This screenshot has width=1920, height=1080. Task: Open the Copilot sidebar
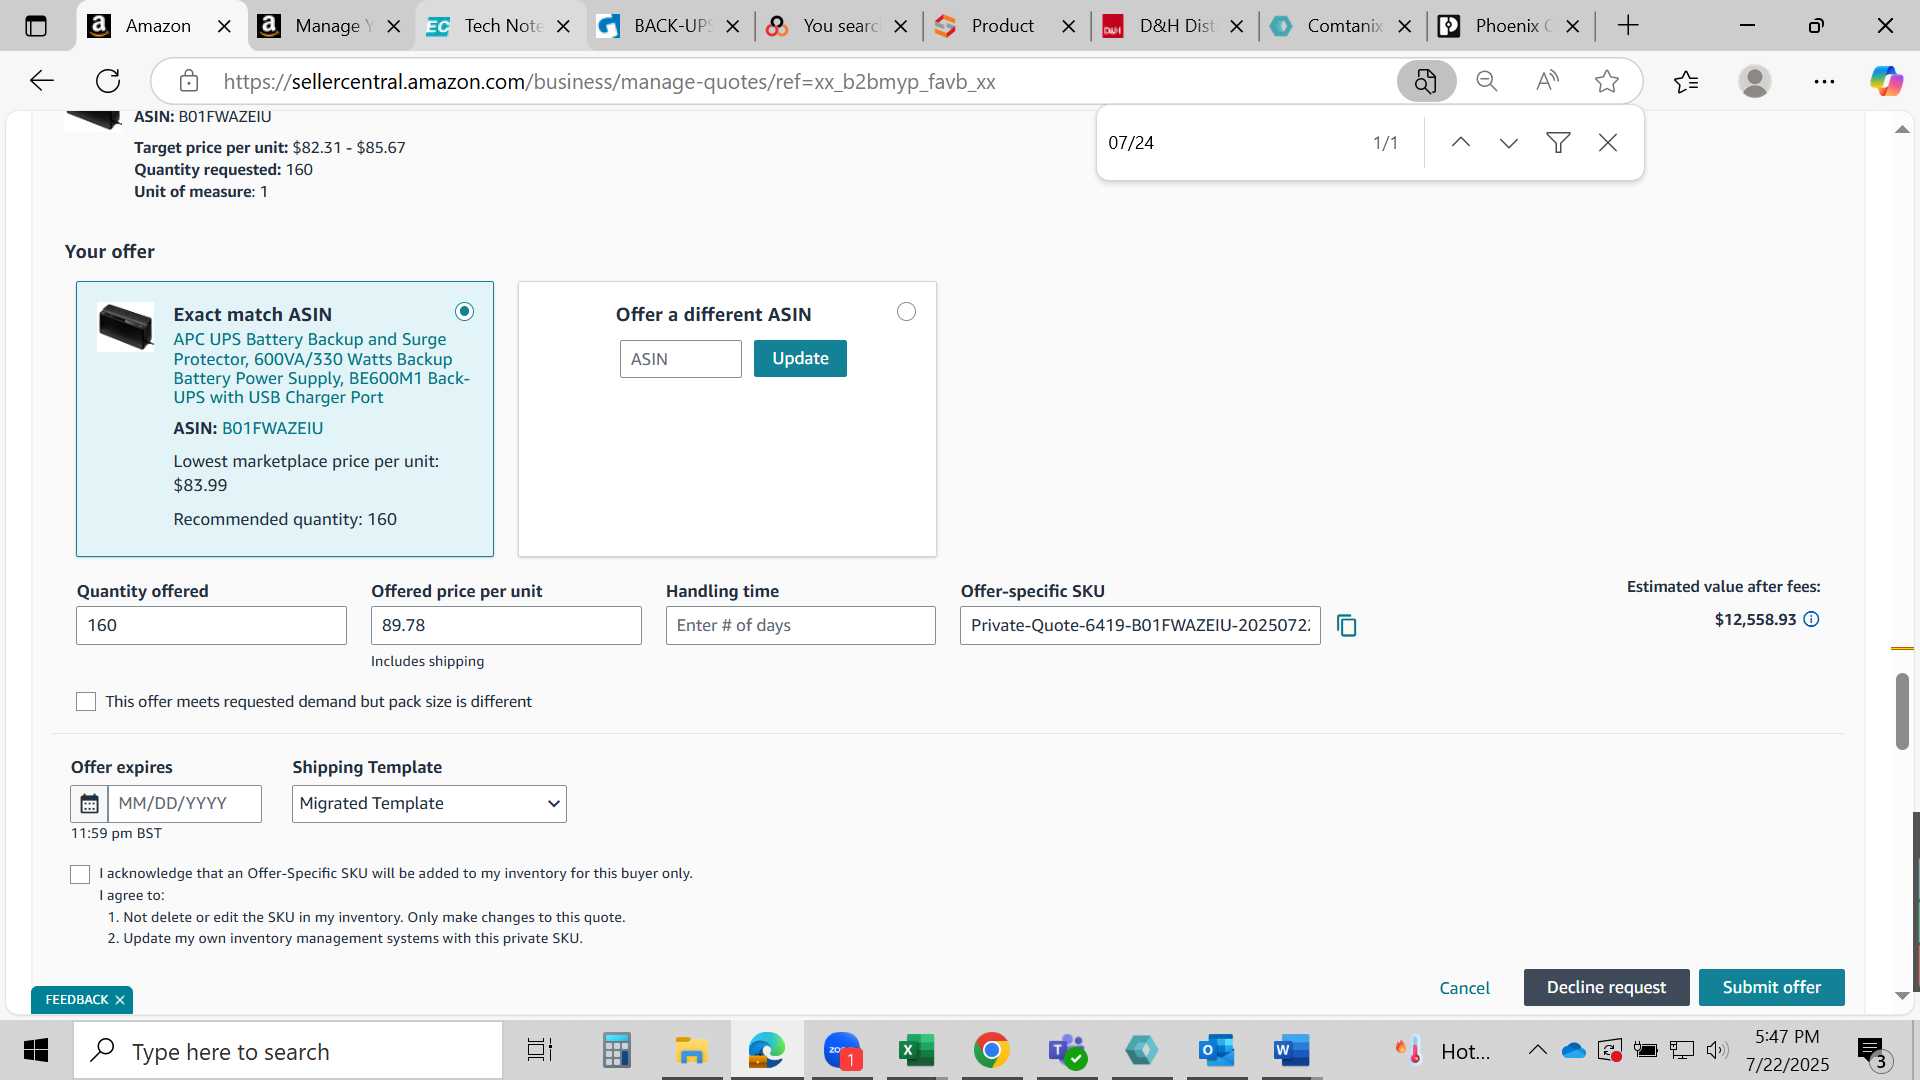click(1886, 81)
